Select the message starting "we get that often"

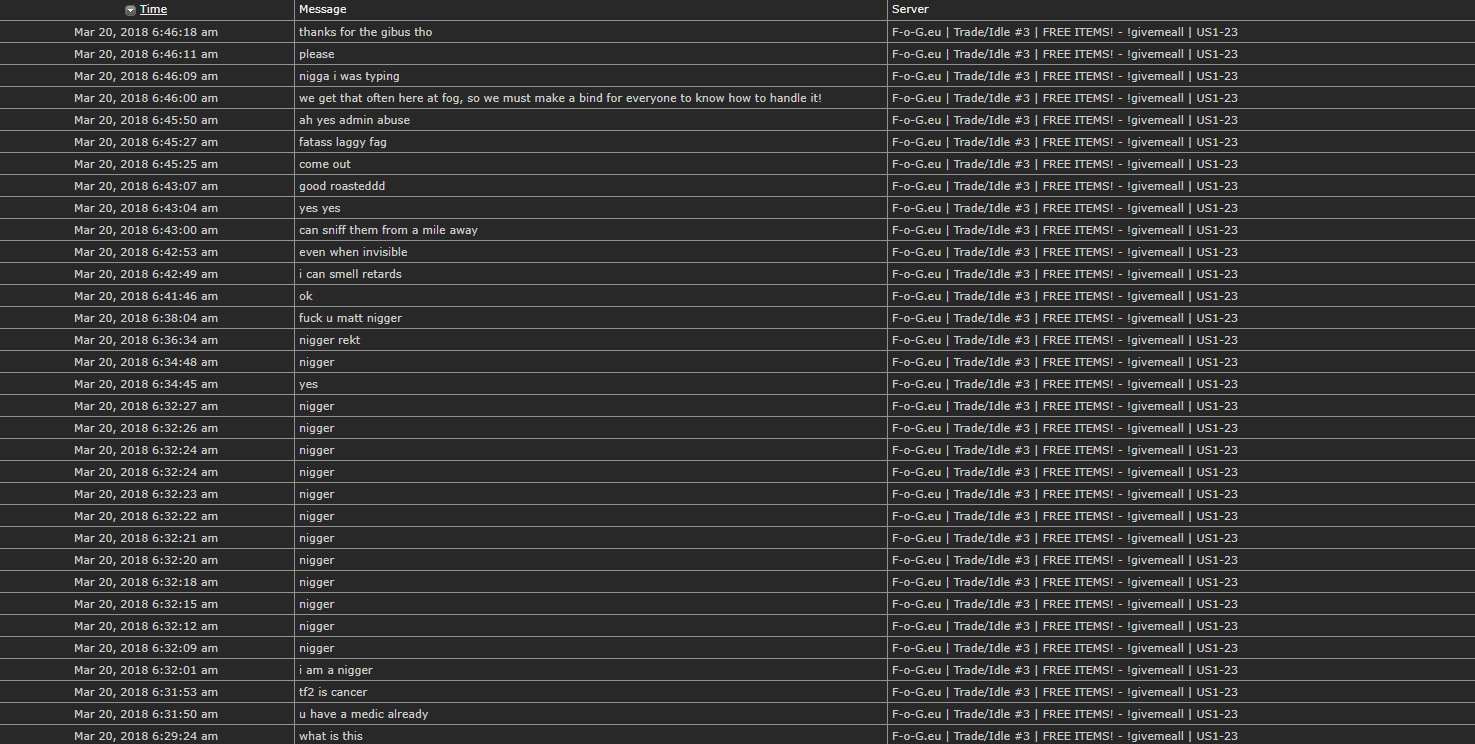pos(560,98)
